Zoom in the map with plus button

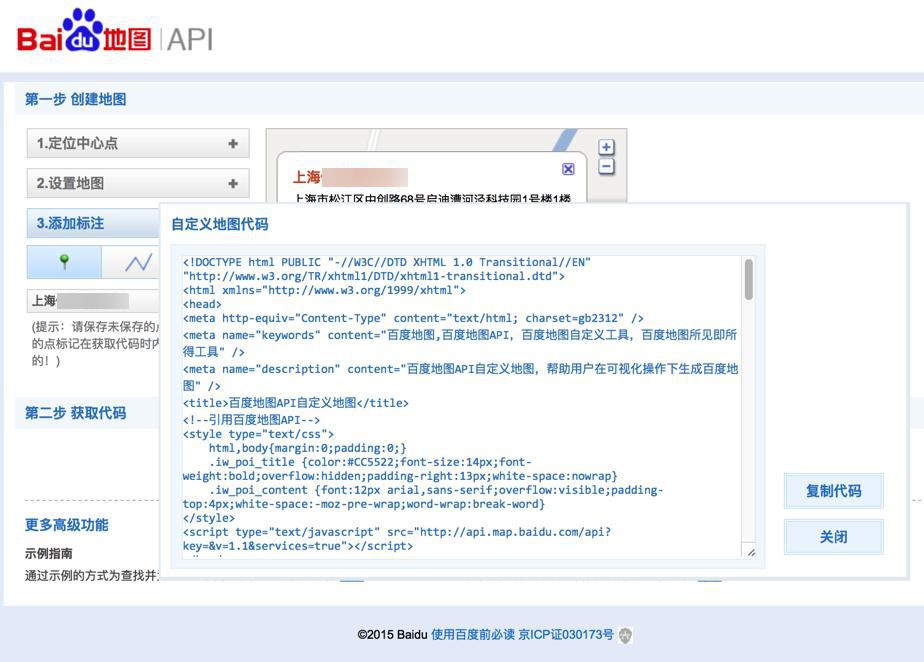pos(606,147)
